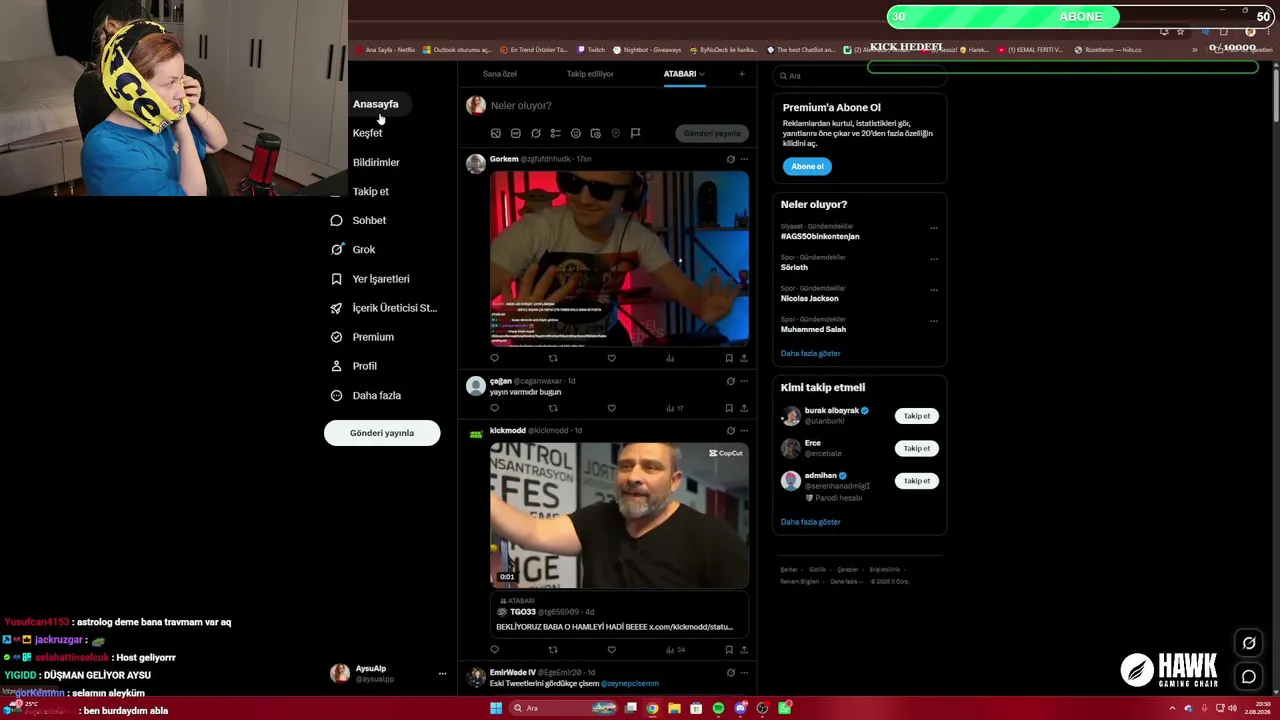Follow burak albayrak with Takip et
The width and height of the screenshot is (1280, 720).
916,416
